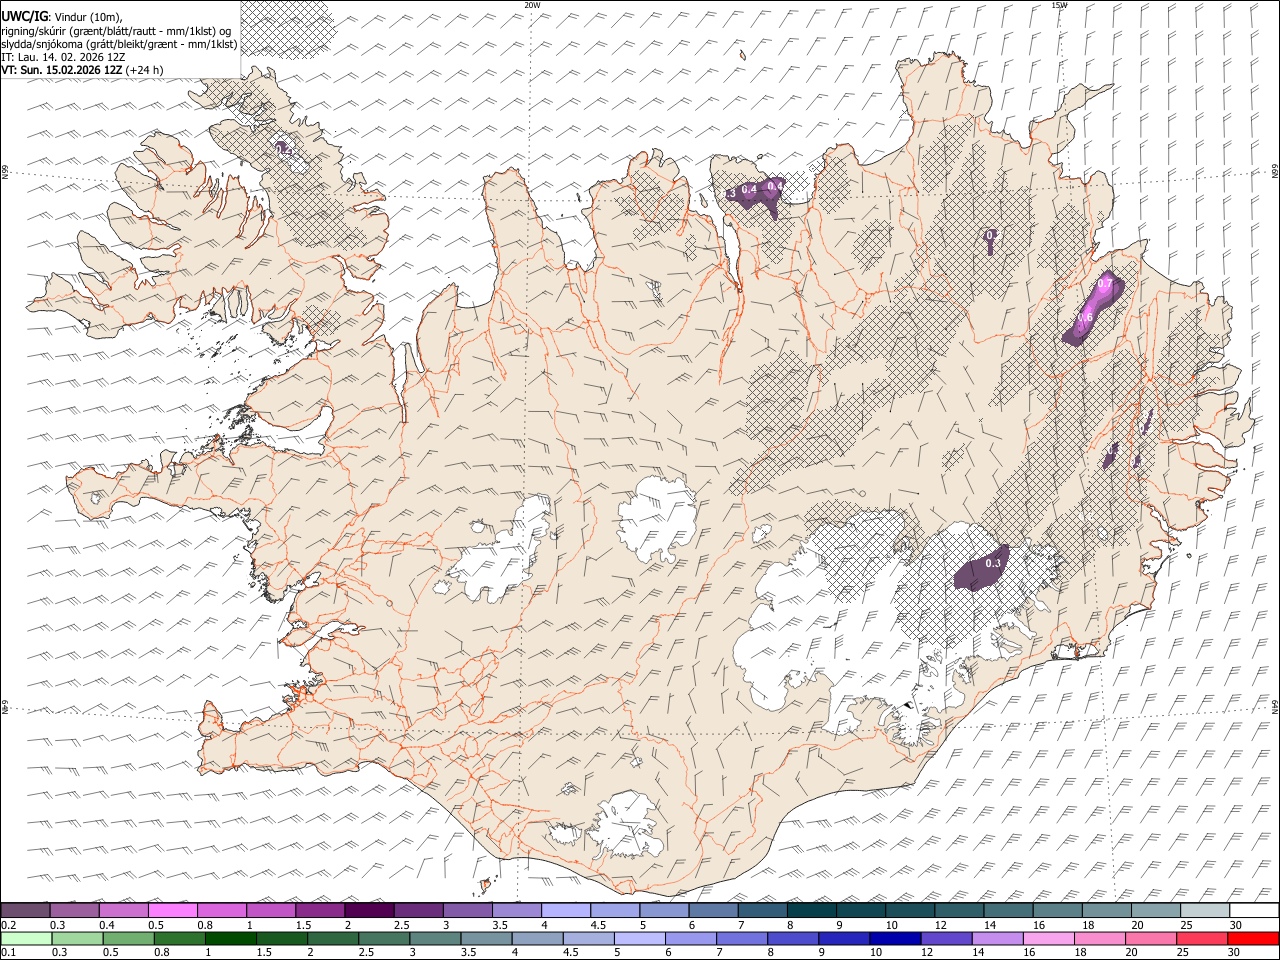
Task: Pick the pale gray 25 swatch in the upper scale
Action: click(1204, 911)
